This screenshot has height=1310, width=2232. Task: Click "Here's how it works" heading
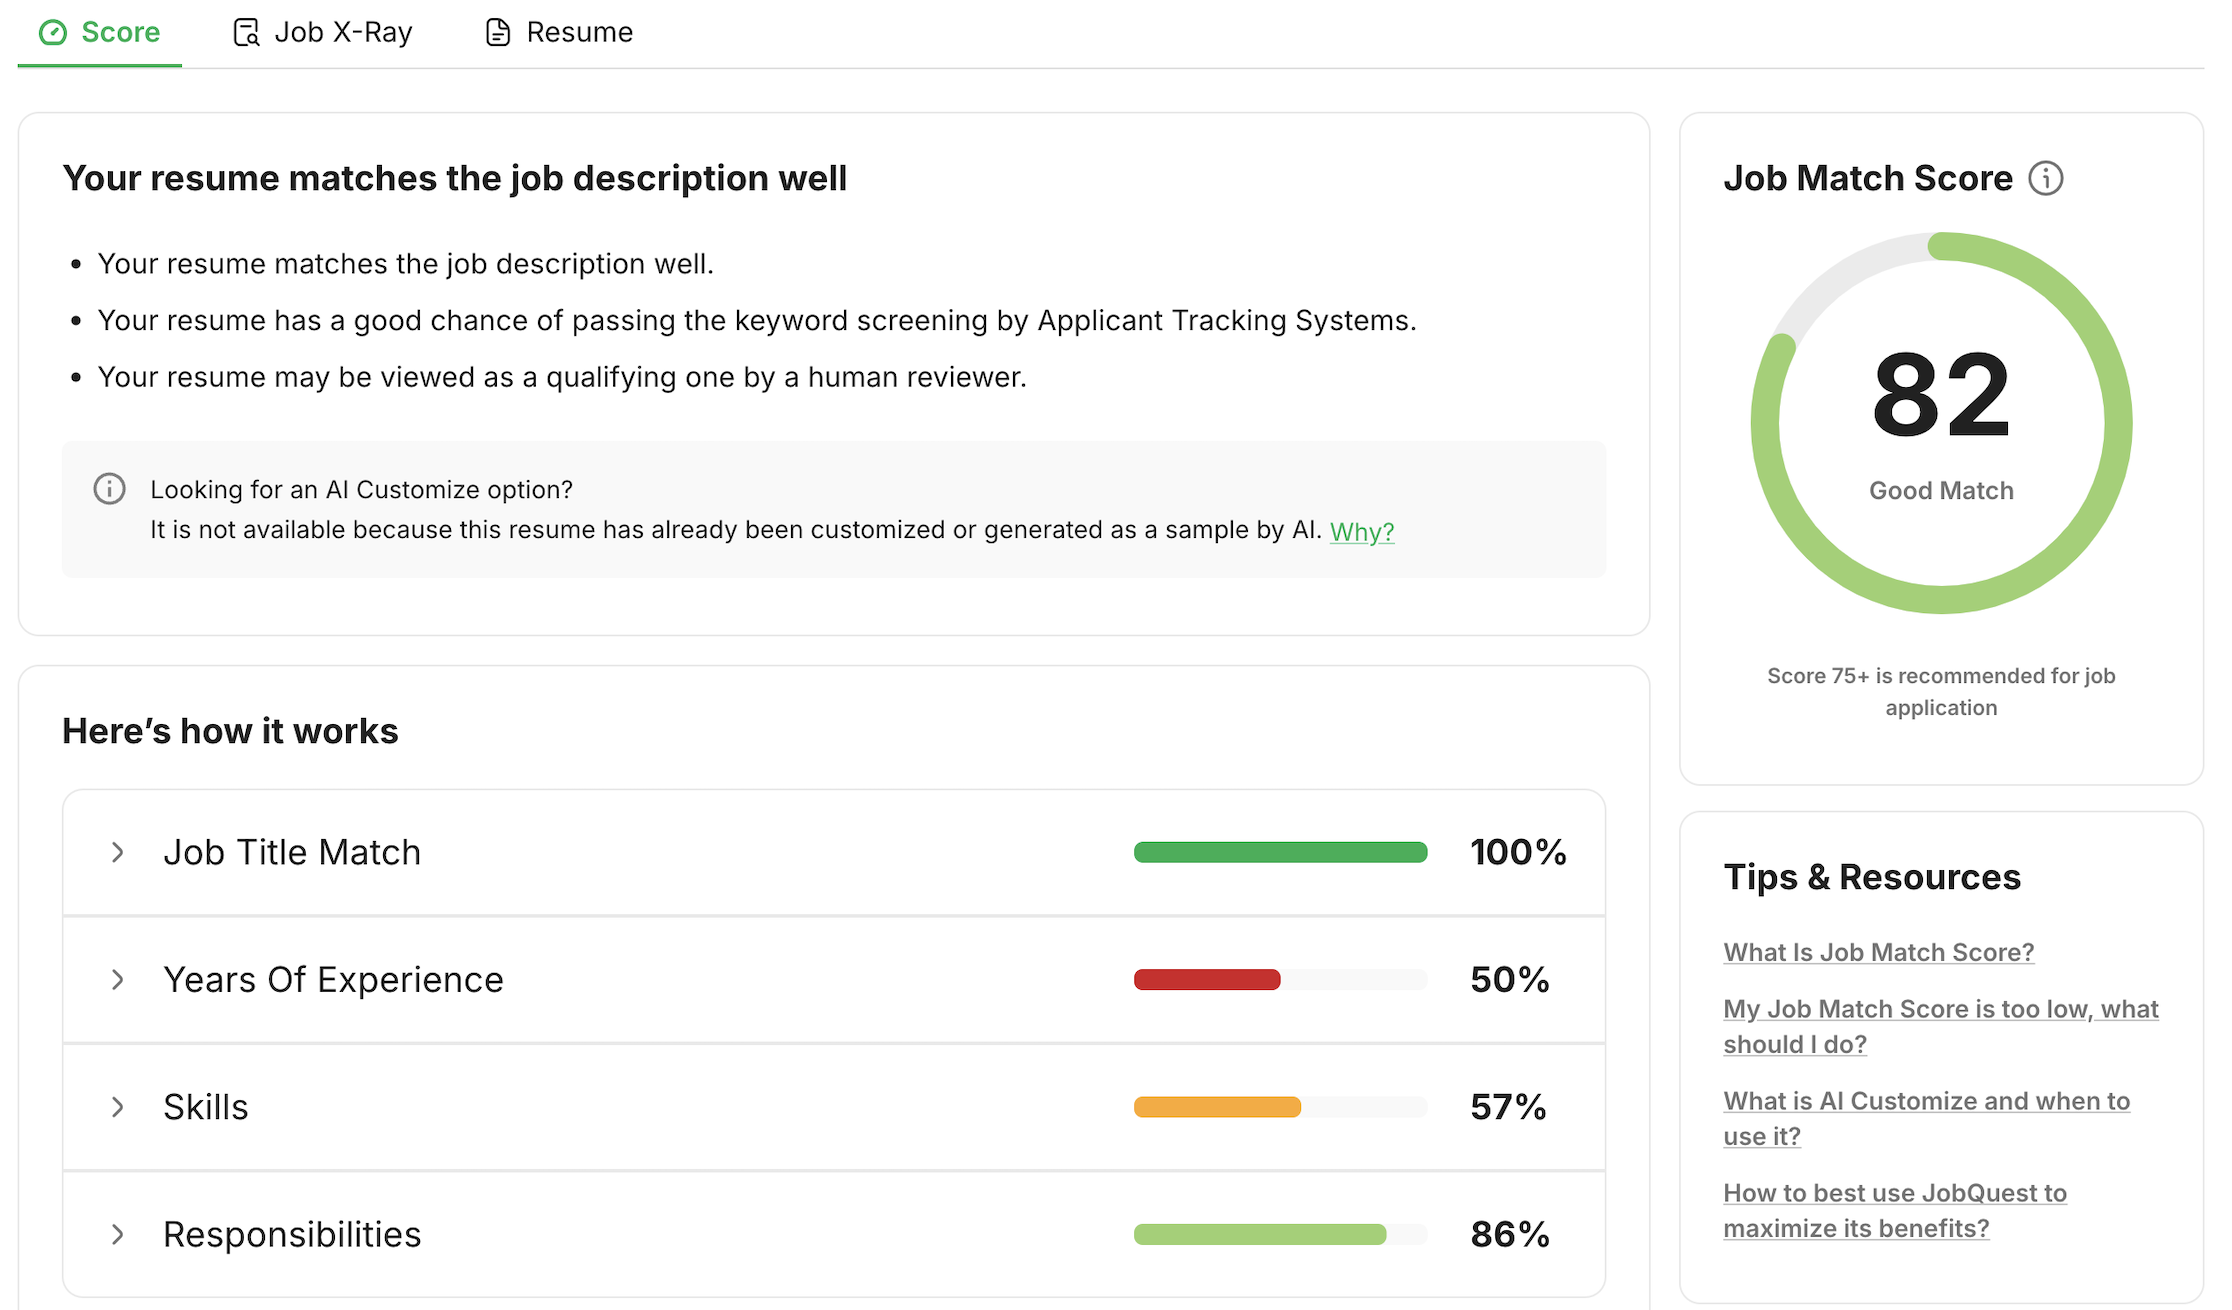(230, 731)
